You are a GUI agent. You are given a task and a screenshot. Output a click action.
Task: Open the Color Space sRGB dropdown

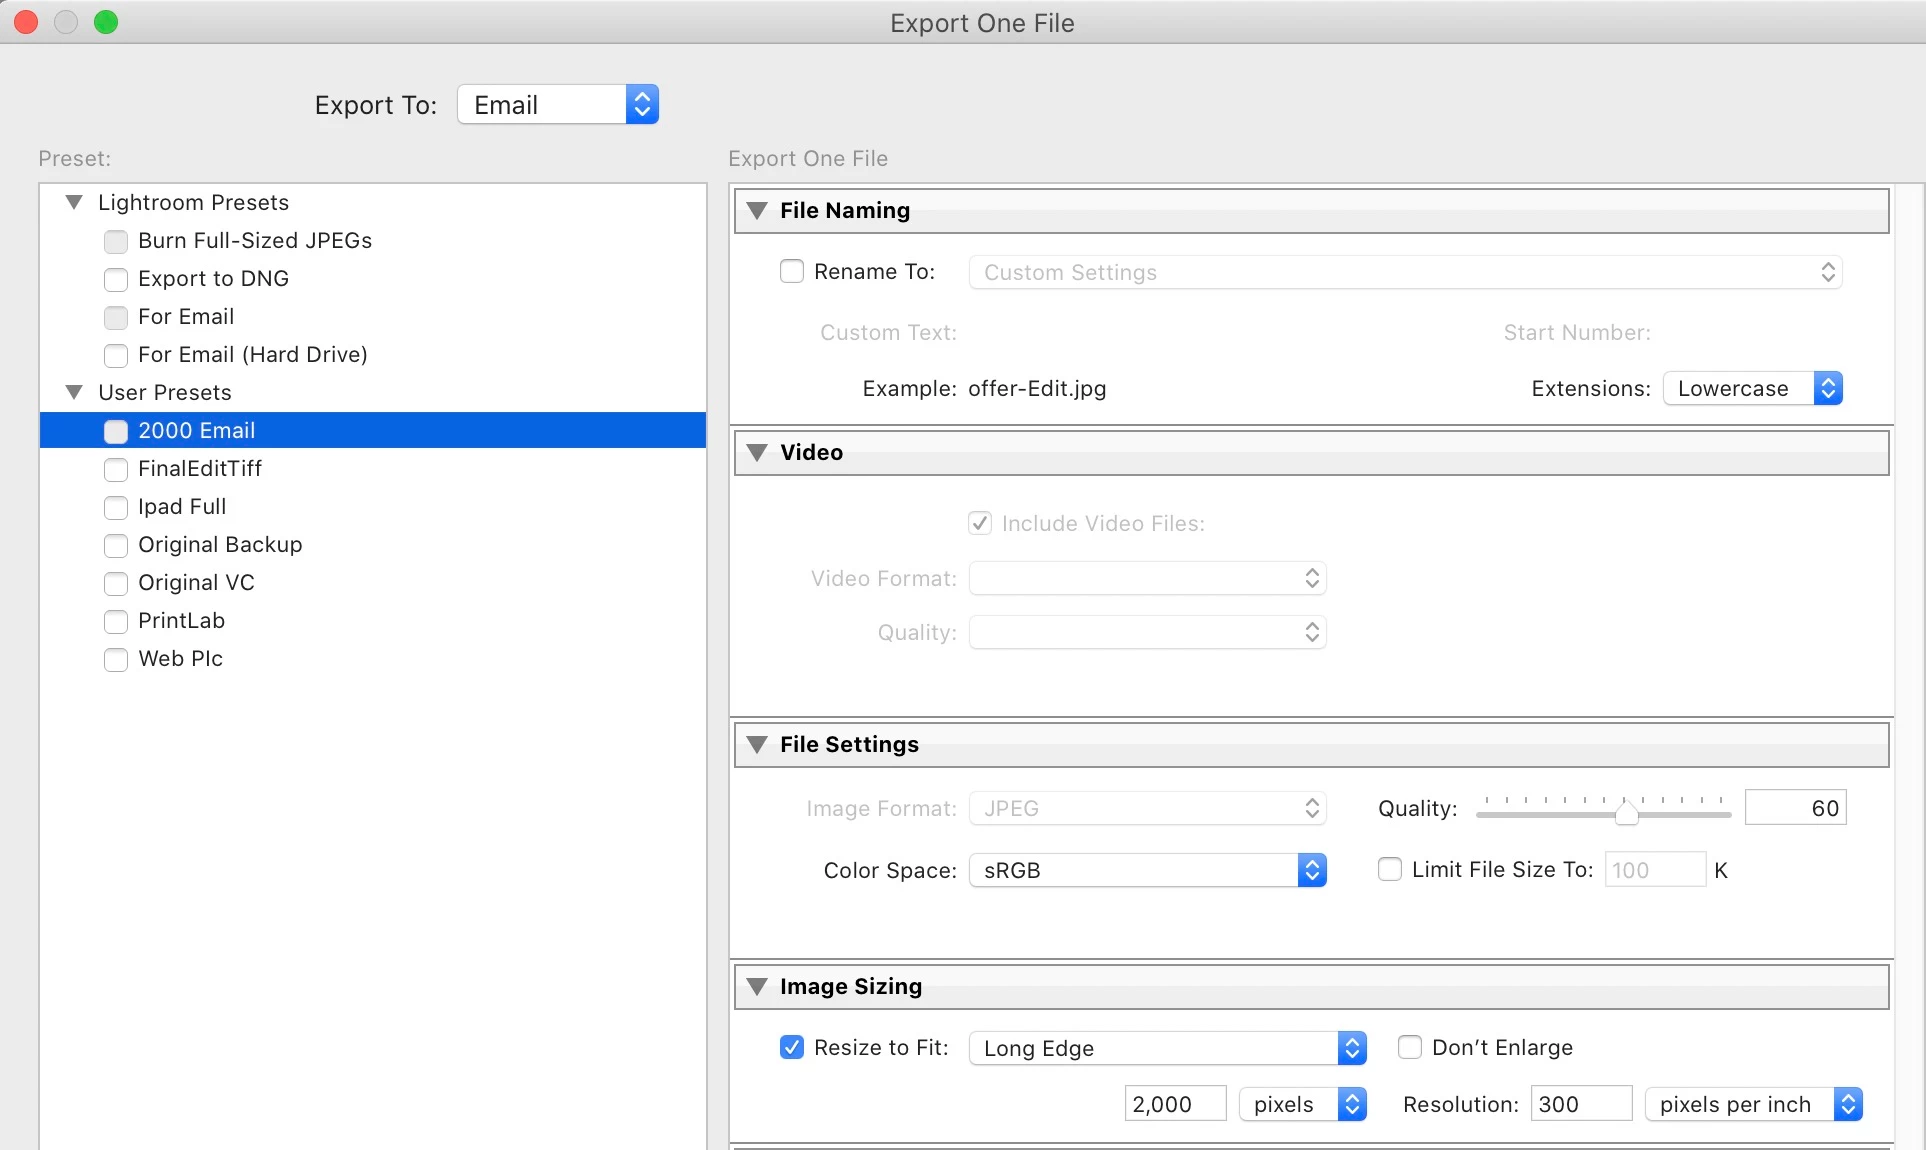pos(1147,871)
